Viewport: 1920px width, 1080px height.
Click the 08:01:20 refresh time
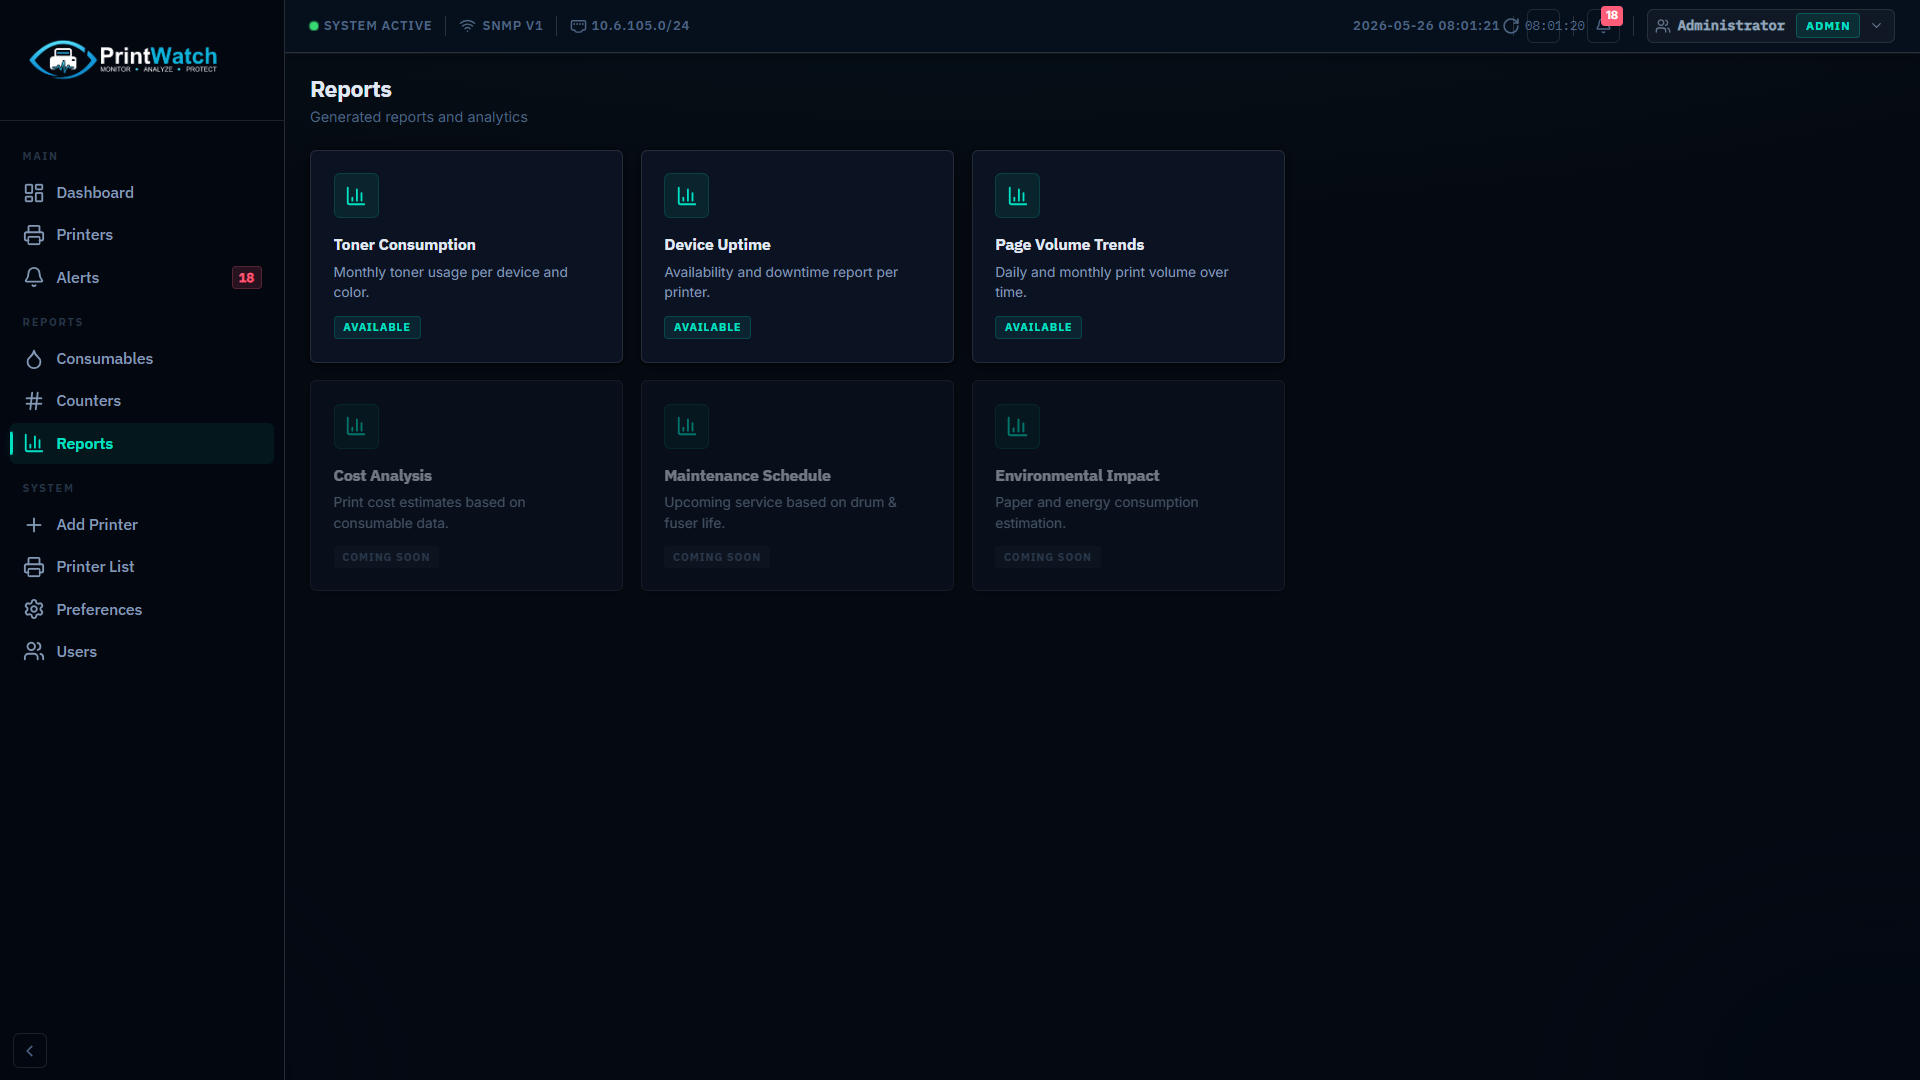(1555, 26)
